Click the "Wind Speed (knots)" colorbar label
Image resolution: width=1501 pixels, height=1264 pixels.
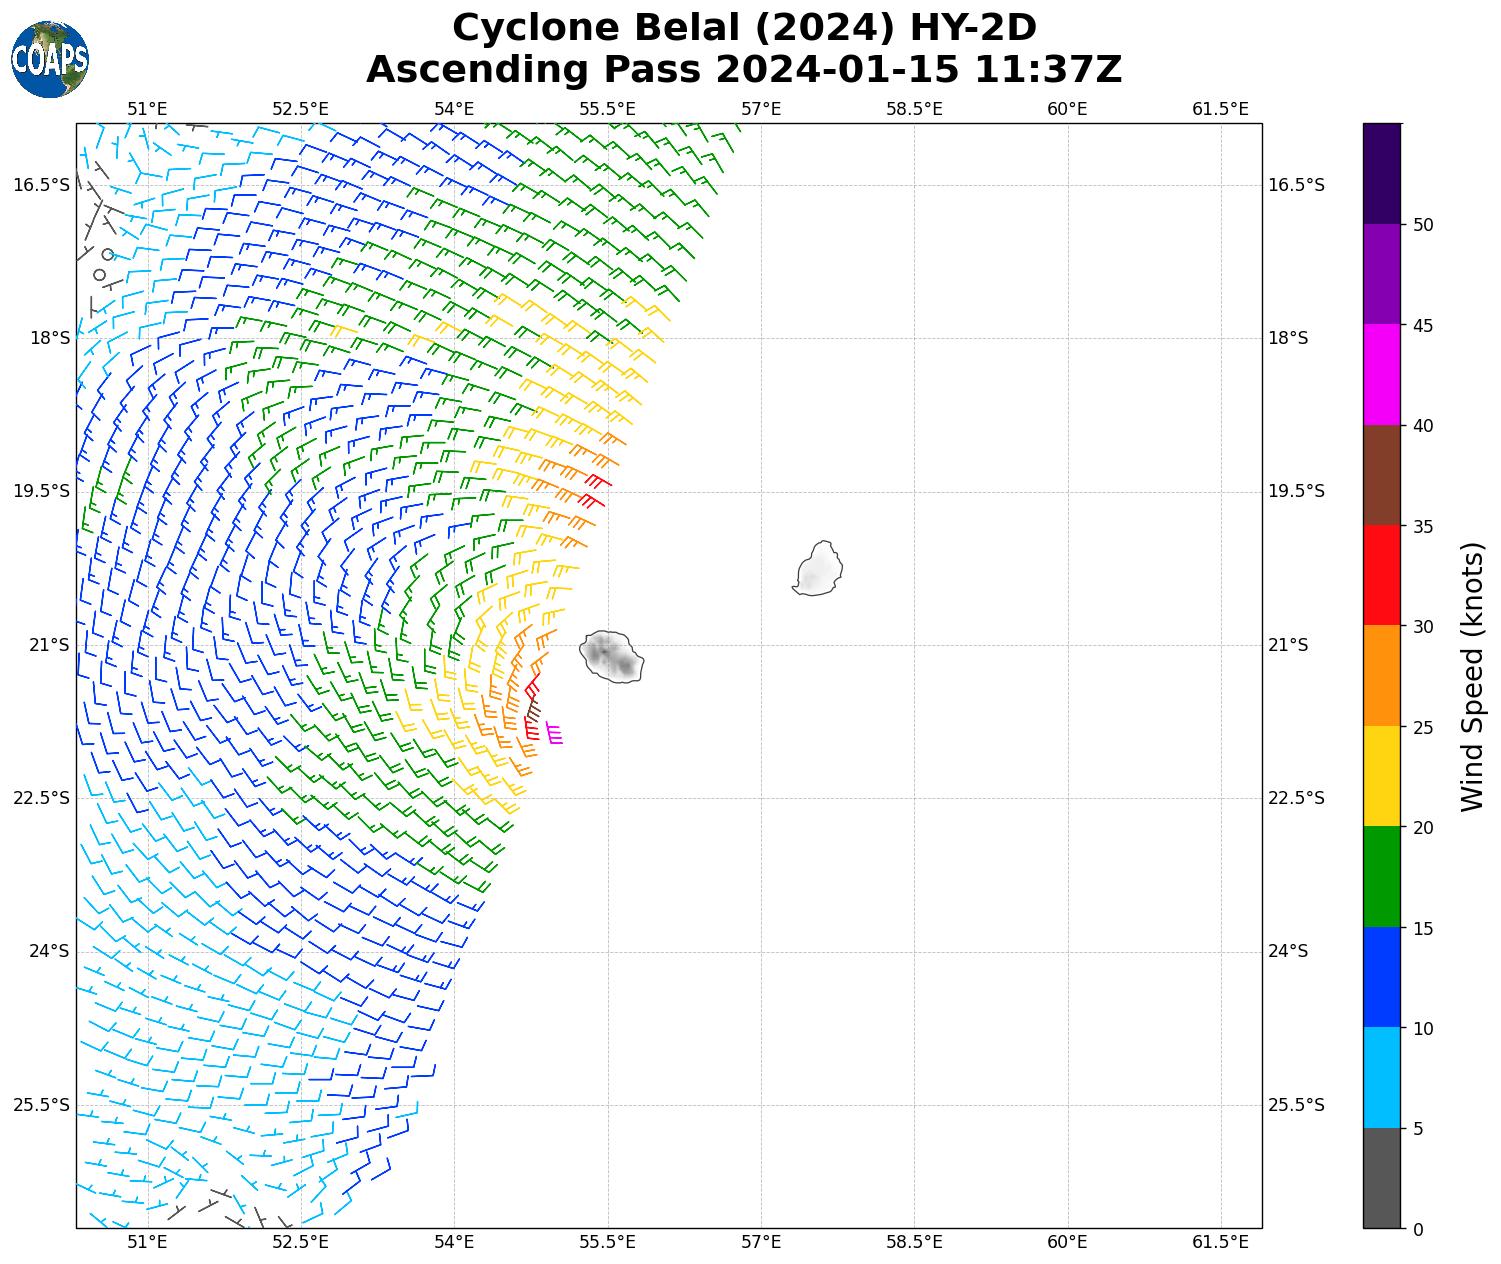point(1472,677)
